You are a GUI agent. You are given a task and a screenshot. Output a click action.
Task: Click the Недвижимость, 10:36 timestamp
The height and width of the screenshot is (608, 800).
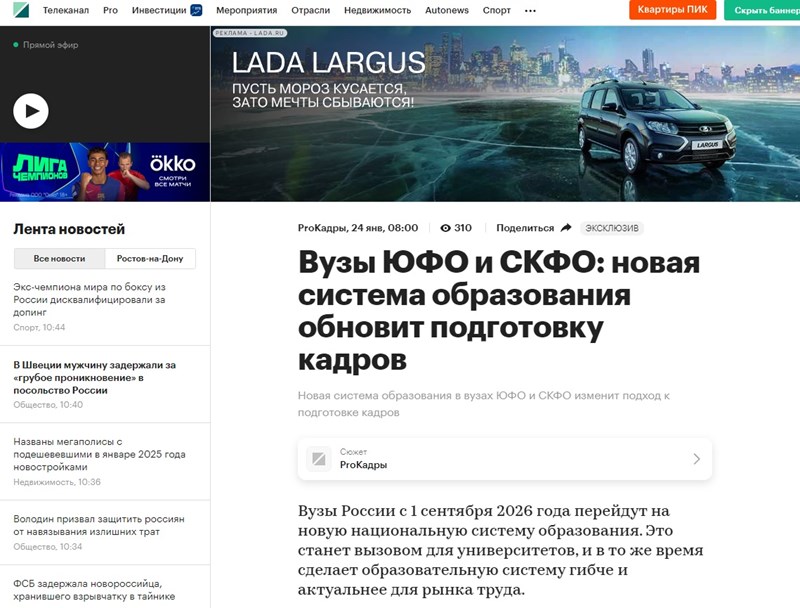pos(57,482)
